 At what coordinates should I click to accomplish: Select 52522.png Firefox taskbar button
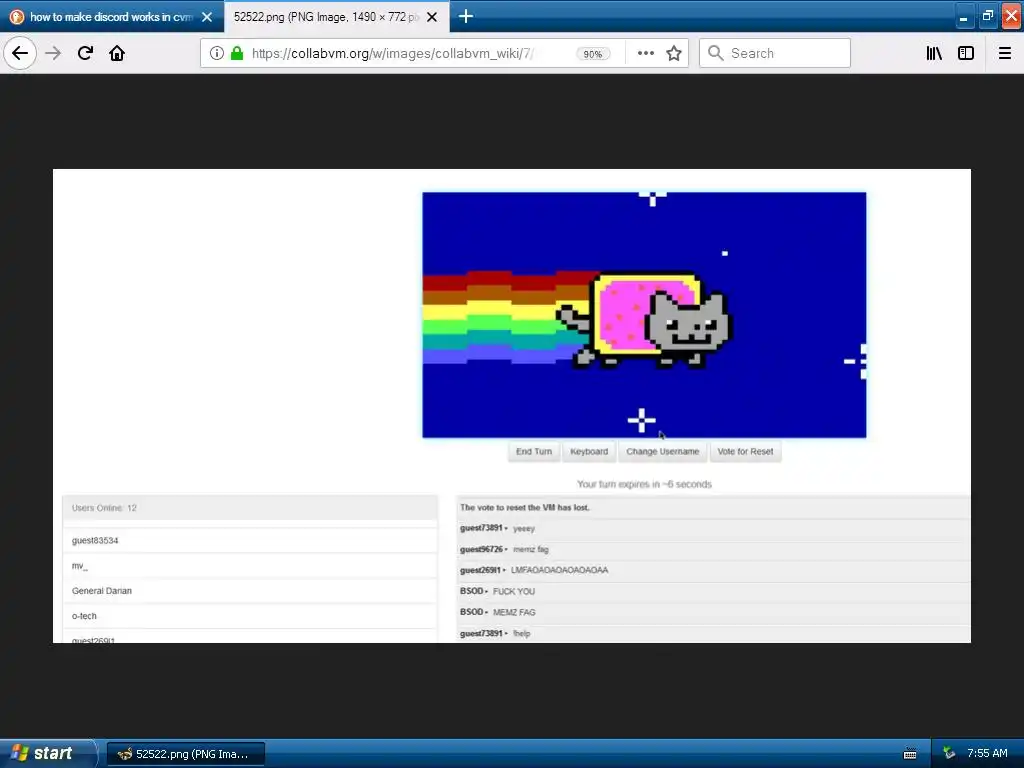click(x=186, y=754)
